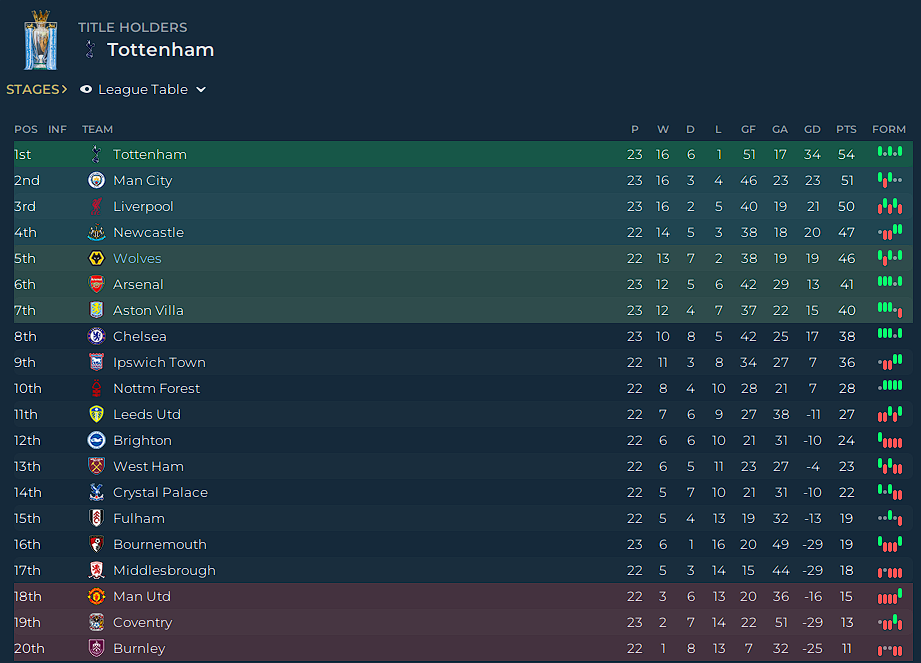
Task: Sort table by PTS column header
Action: pos(846,129)
